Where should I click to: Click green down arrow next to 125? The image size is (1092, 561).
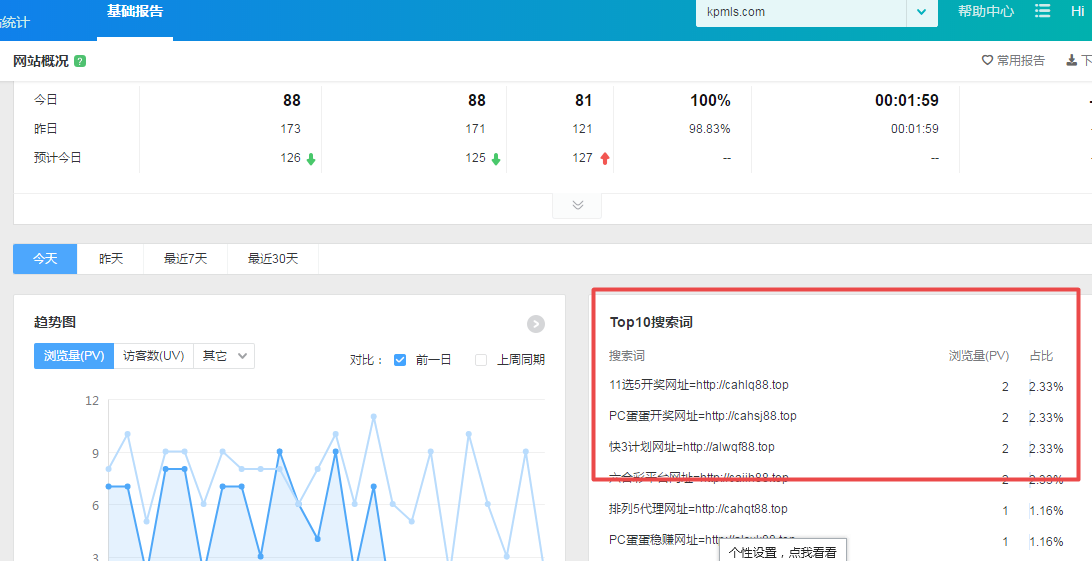[496, 159]
